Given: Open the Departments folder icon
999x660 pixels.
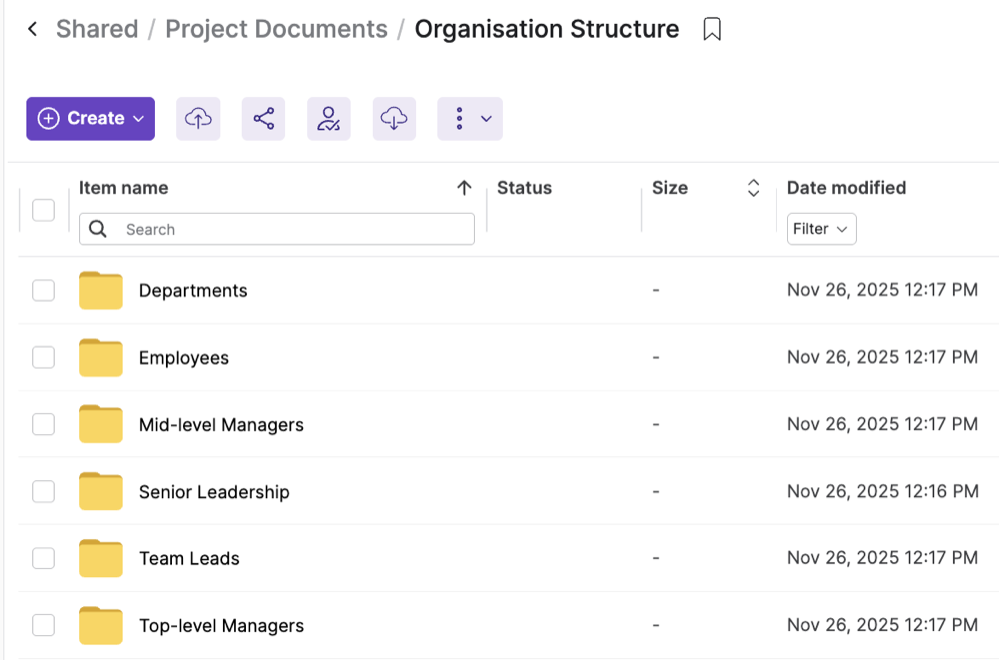Looking at the screenshot, I should [x=100, y=290].
